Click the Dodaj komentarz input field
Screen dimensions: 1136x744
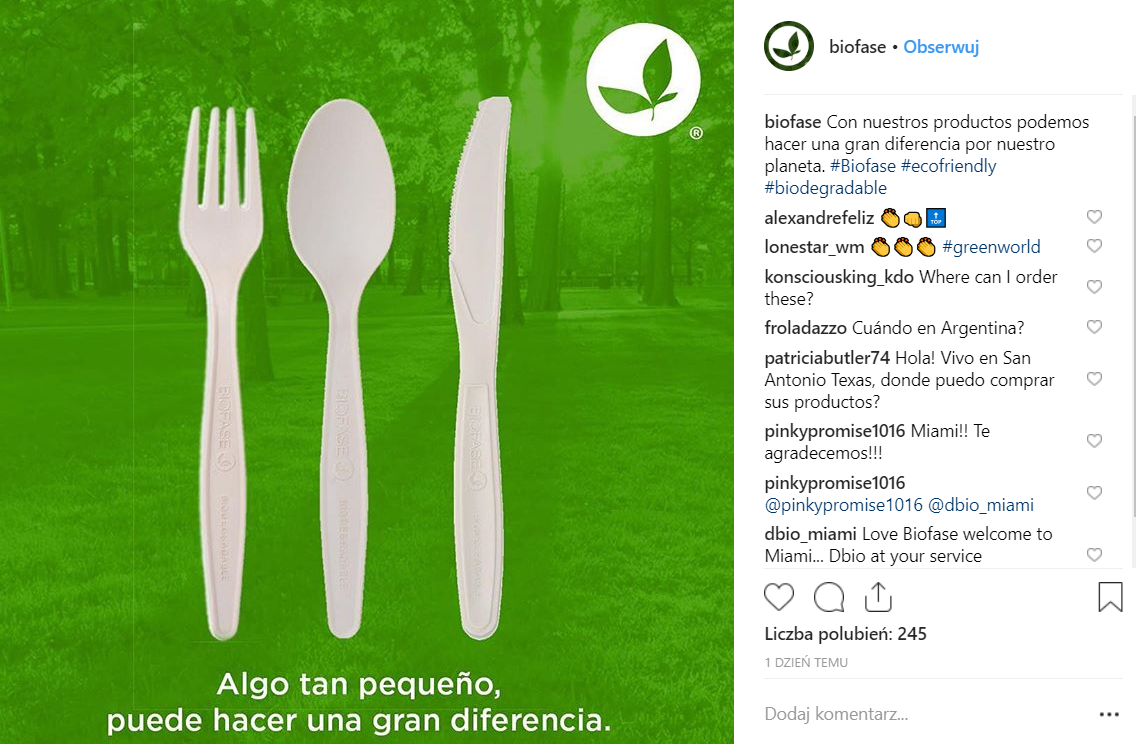[927, 714]
